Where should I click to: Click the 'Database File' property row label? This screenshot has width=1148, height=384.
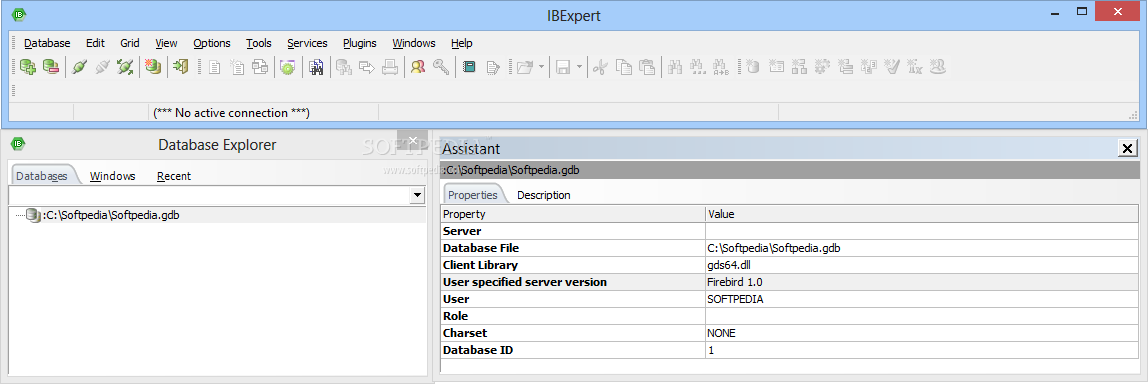[x=481, y=248]
